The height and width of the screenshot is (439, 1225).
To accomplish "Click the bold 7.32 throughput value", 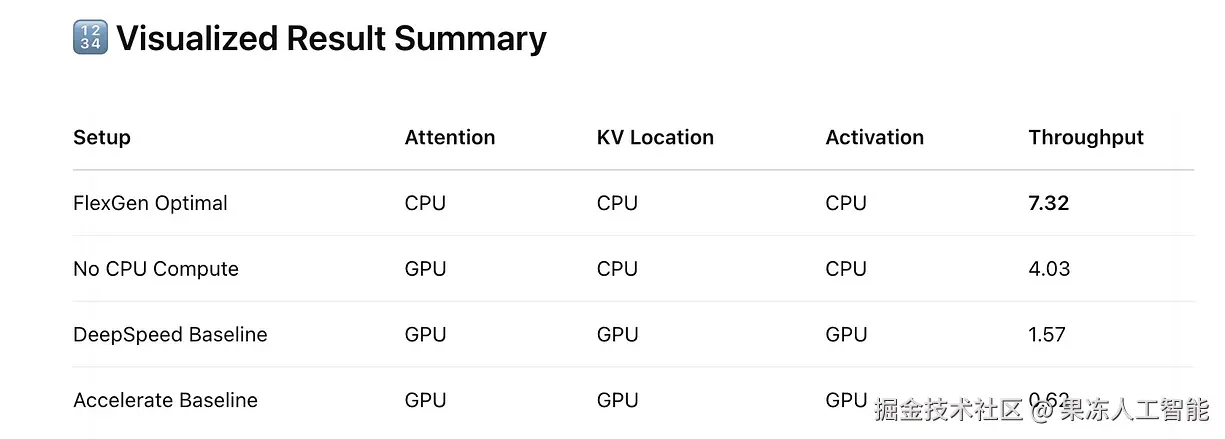I will pos(1049,203).
